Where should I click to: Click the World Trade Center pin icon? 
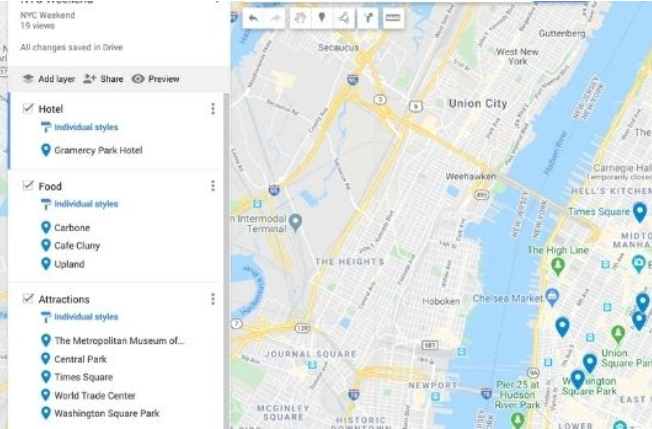pos(46,395)
